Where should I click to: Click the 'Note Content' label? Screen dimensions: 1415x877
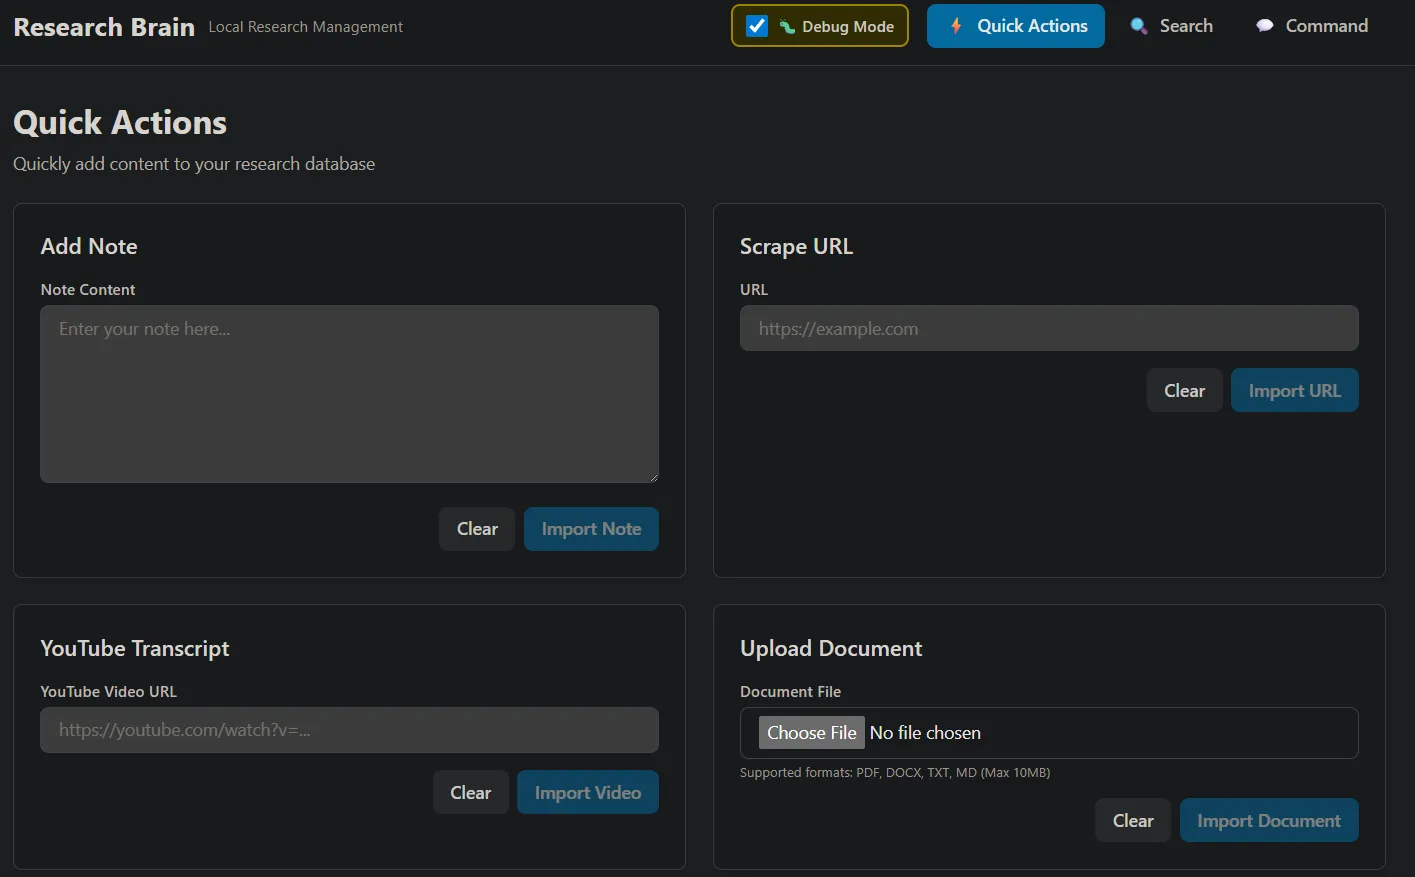coord(88,289)
